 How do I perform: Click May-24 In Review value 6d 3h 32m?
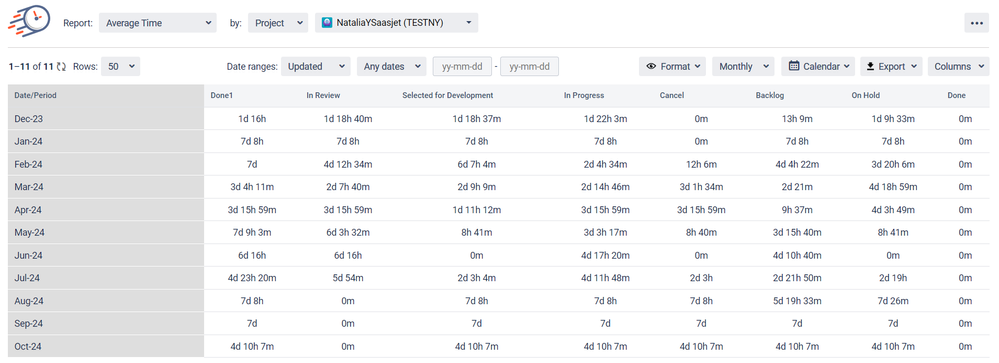click(x=348, y=232)
